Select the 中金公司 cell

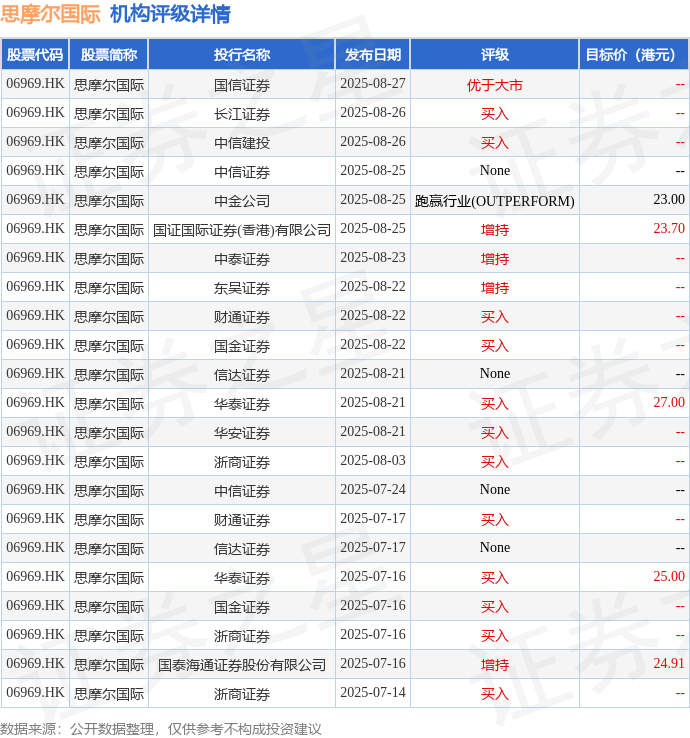(242, 201)
